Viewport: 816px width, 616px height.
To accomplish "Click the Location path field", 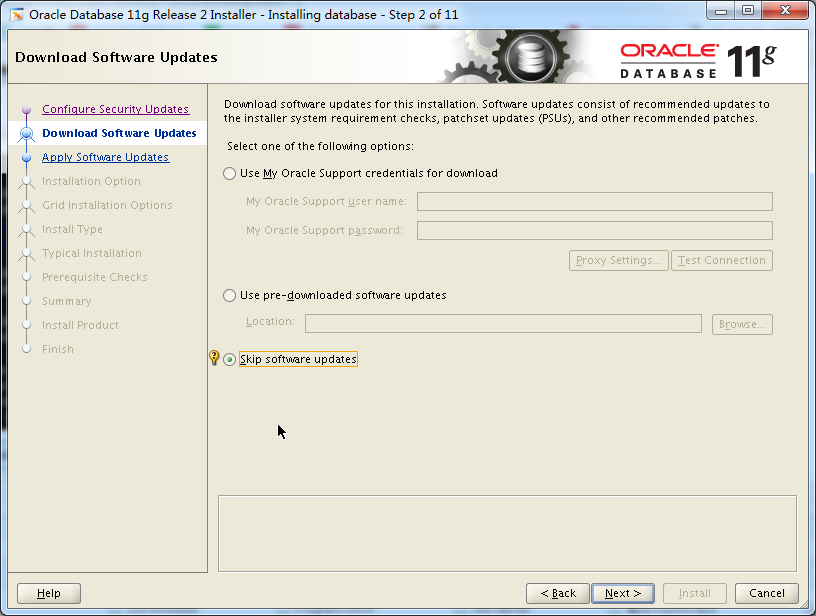I will [x=503, y=324].
